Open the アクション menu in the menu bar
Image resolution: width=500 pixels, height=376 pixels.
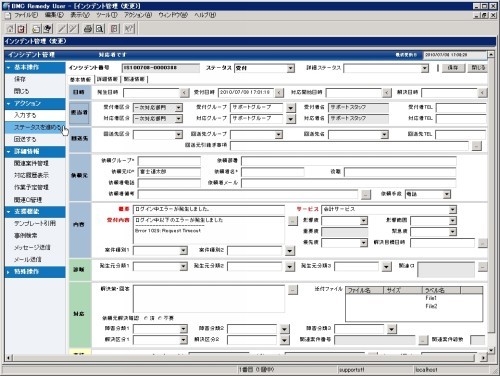click(138, 15)
